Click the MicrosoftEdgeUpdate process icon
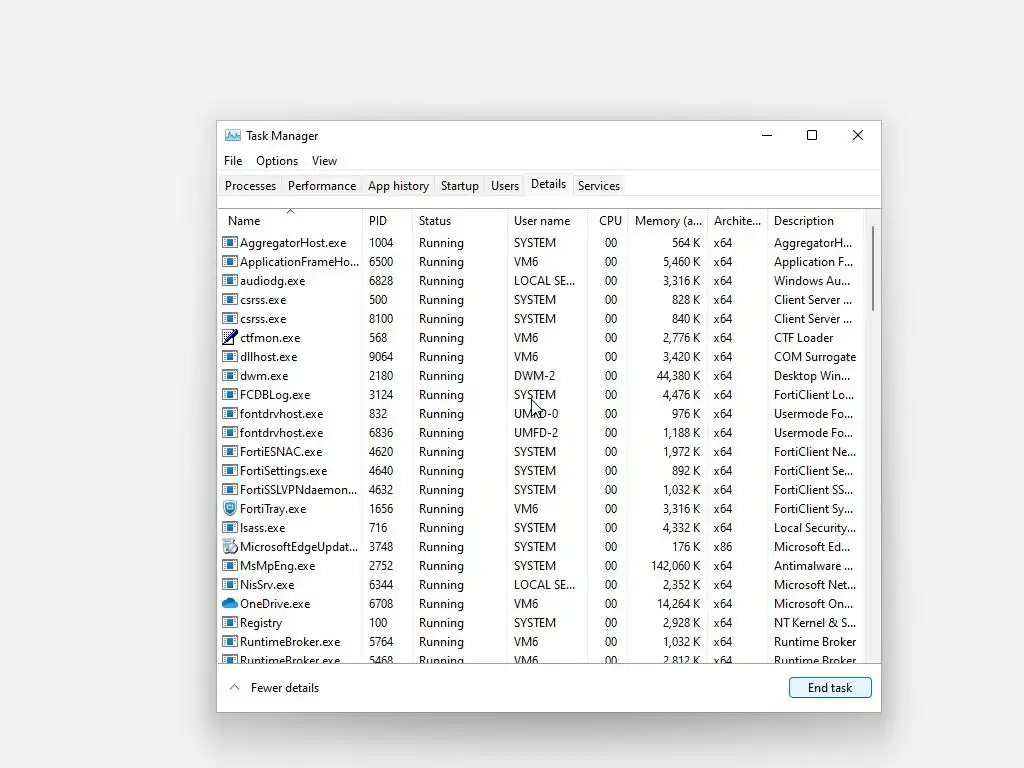The height and width of the screenshot is (768, 1024). 230,546
